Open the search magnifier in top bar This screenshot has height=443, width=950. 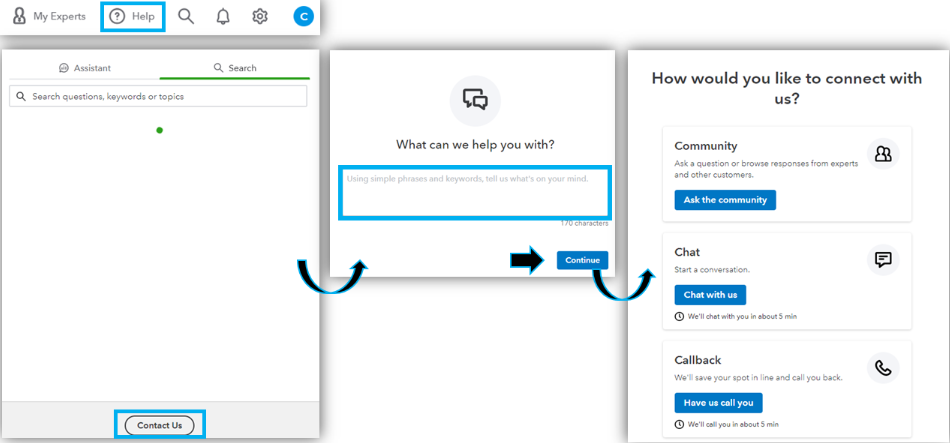point(186,16)
